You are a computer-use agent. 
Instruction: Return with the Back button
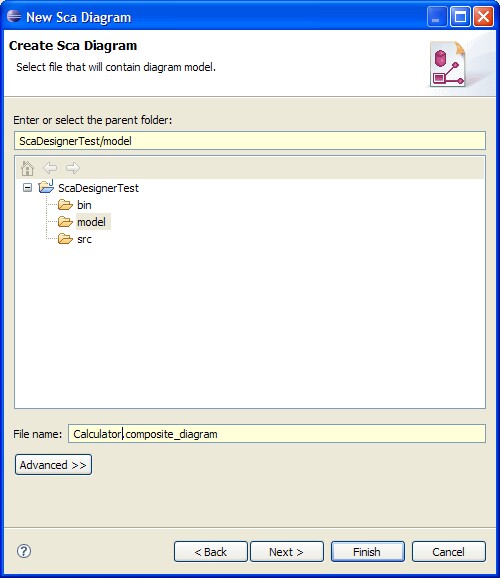211,552
